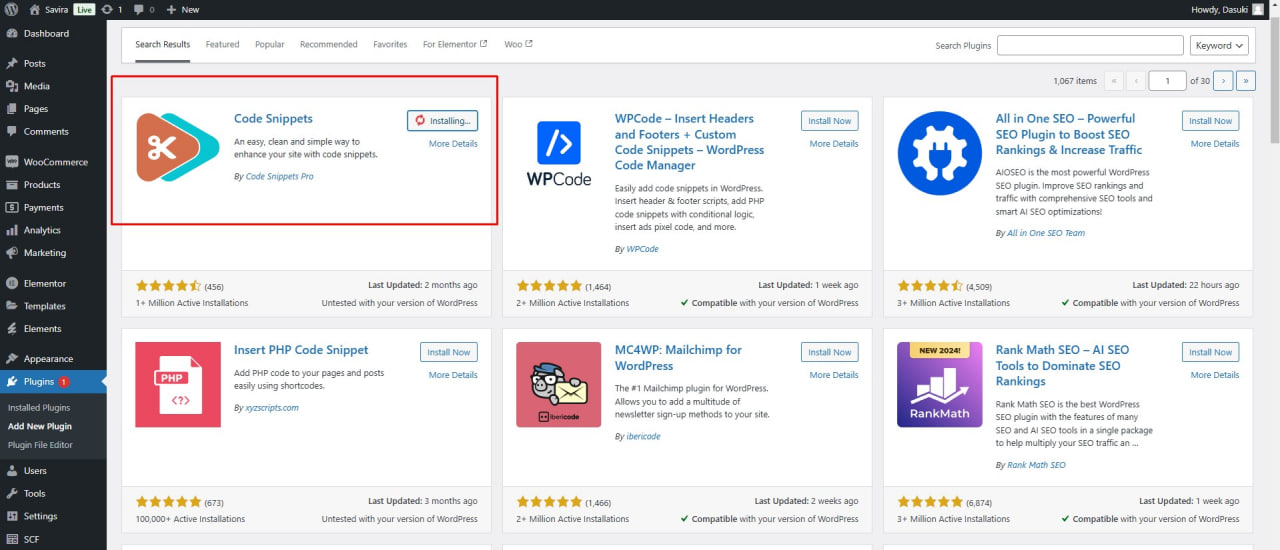1280x550 pixels.
Task: Open the Savira site home icon
Action: 34,9
